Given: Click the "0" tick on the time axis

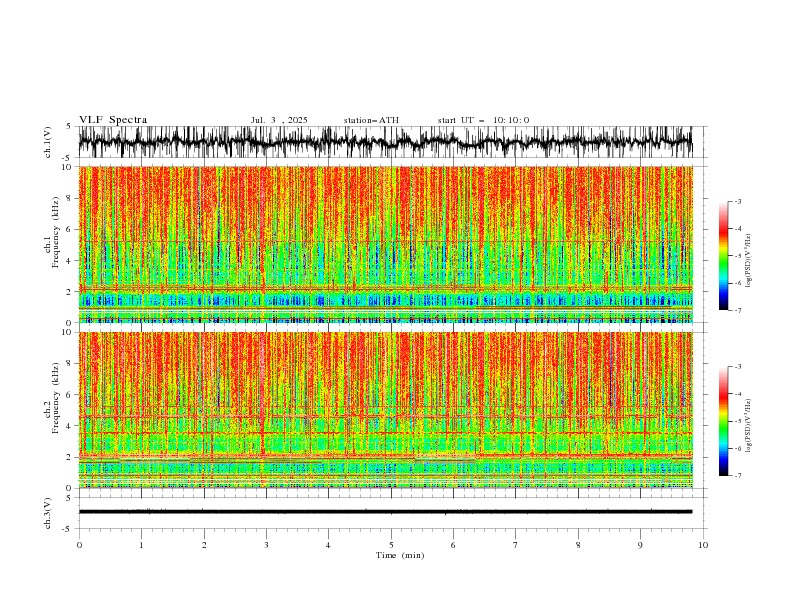Looking at the screenshot, I should coord(79,545).
